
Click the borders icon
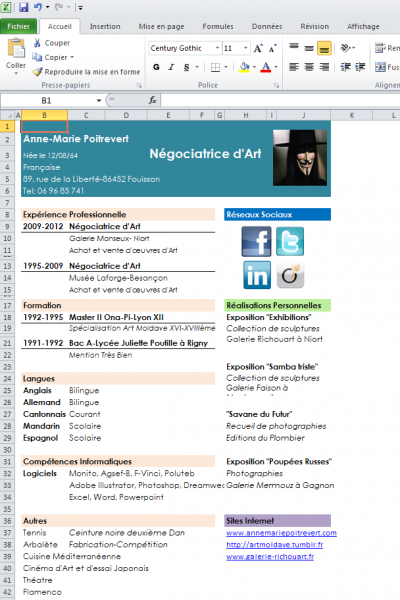pos(216,68)
